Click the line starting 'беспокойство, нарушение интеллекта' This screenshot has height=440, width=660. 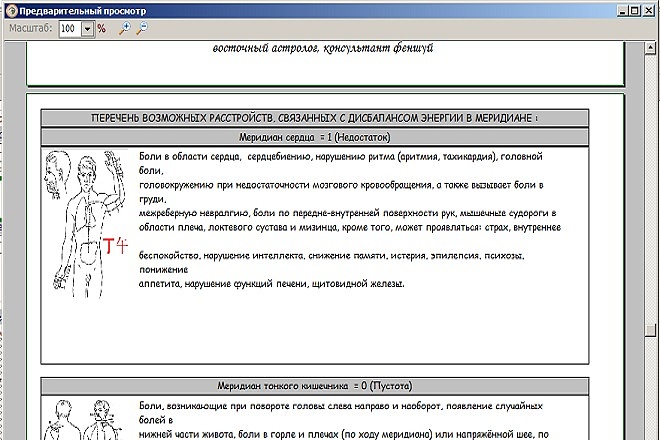coord(332,256)
